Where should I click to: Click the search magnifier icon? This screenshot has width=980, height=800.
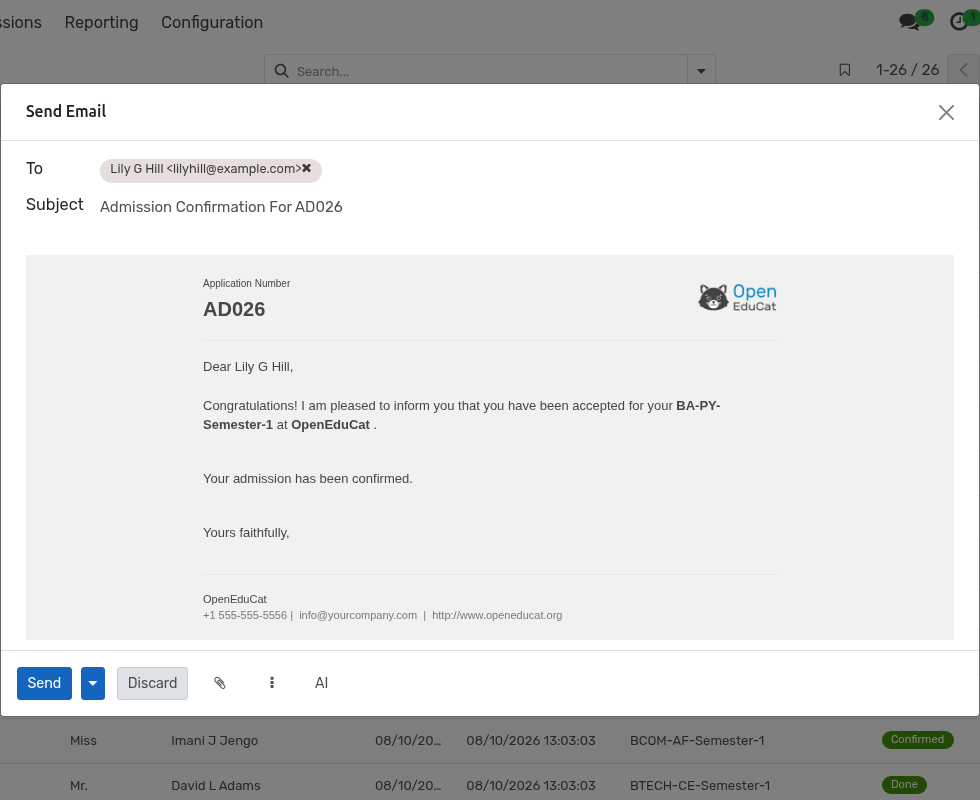tap(282, 71)
